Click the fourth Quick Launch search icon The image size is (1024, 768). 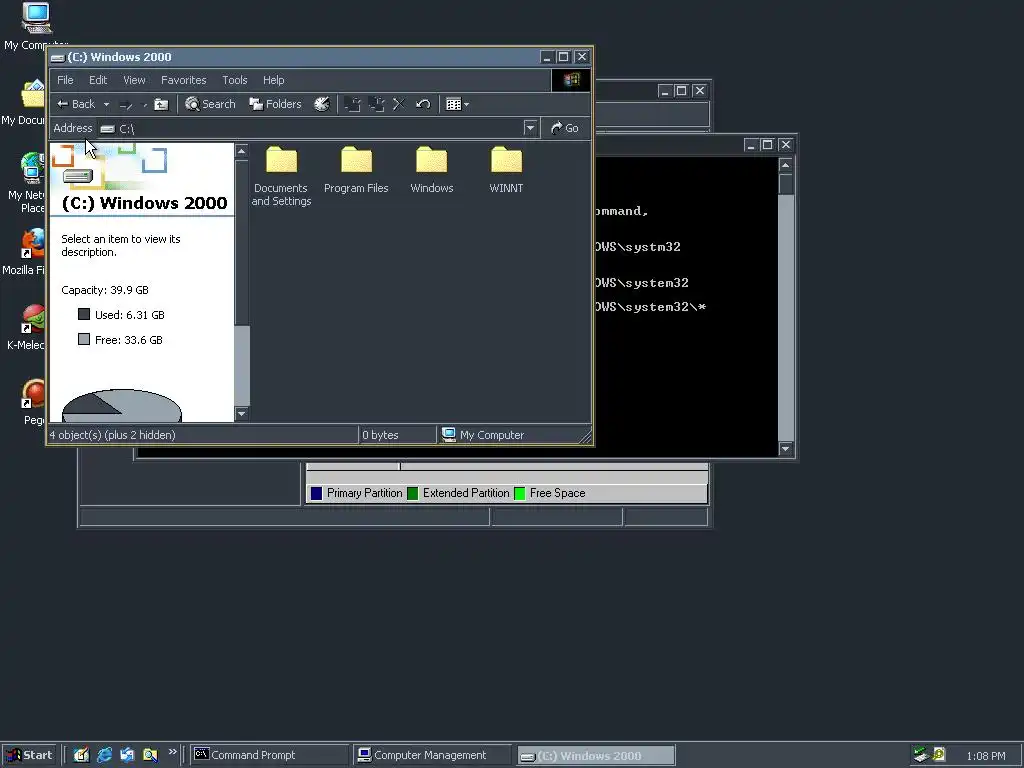click(150, 755)
